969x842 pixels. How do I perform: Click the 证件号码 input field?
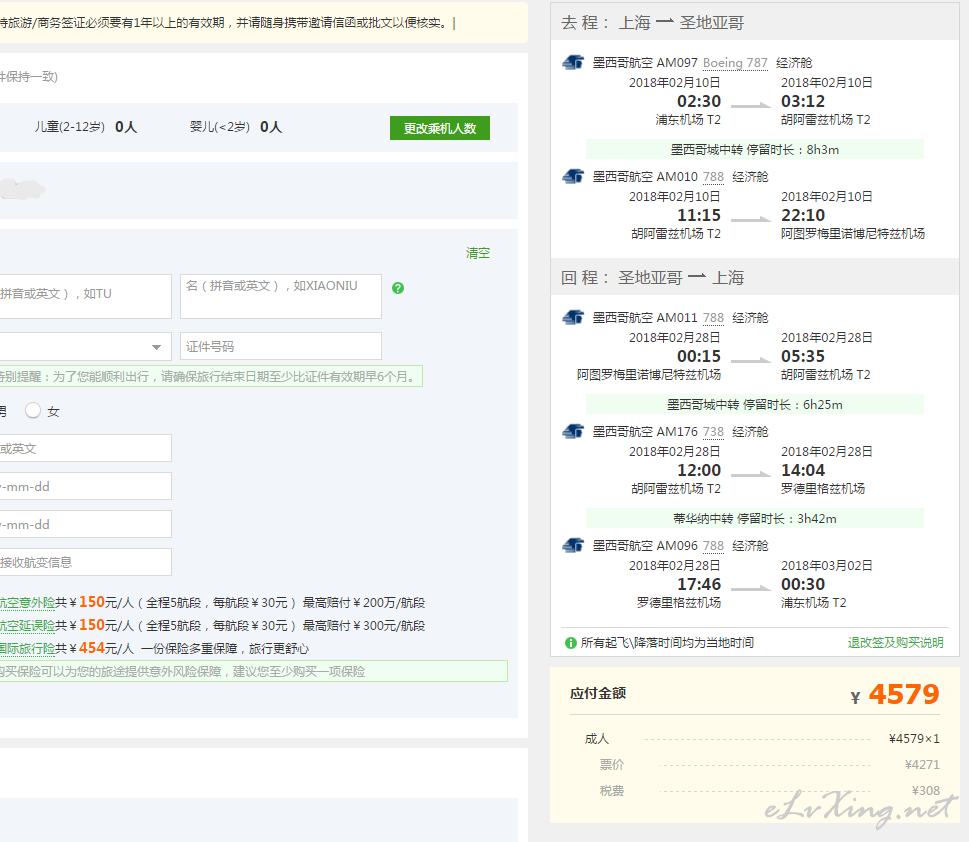tap(281, 346)
